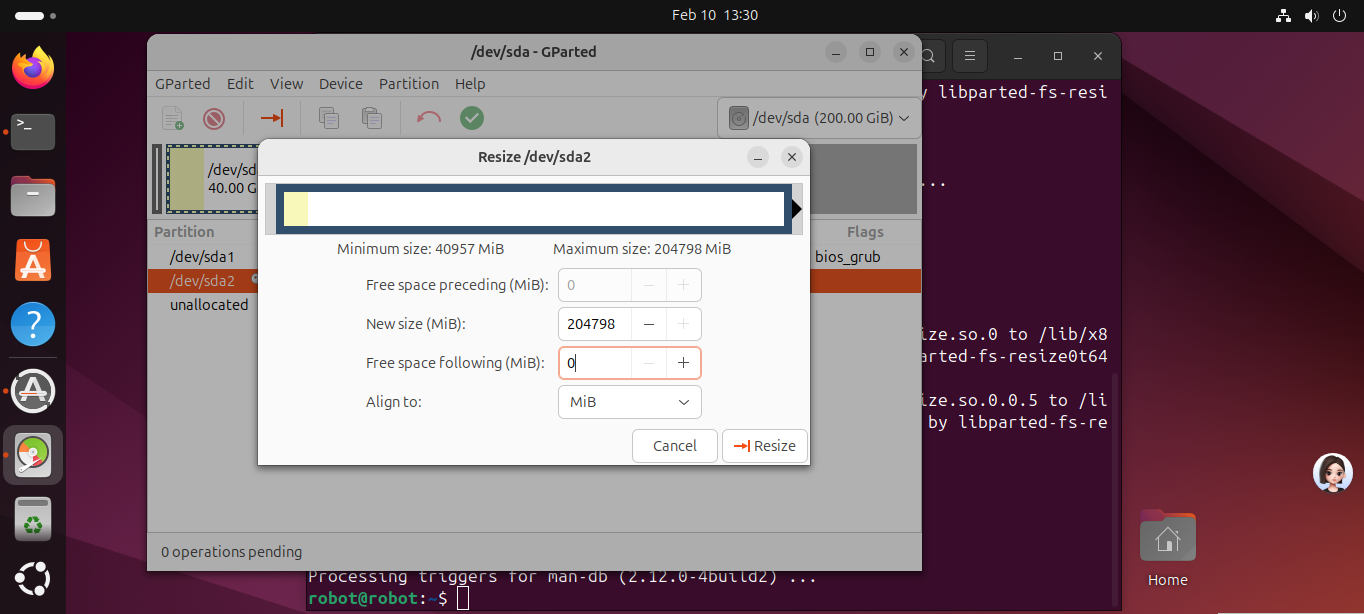Click the New partition toolbar icon
Screen dimensions: 1364x614
tap(173, 118)
